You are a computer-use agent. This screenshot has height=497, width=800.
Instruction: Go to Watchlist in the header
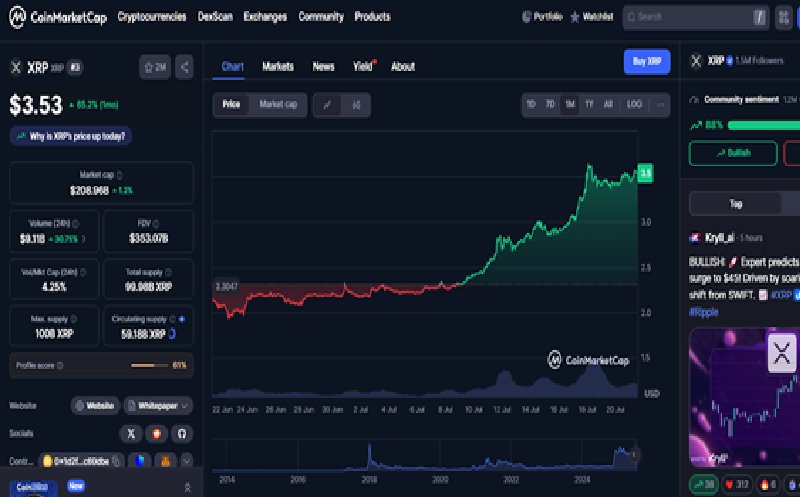click(x=591, y=17)
